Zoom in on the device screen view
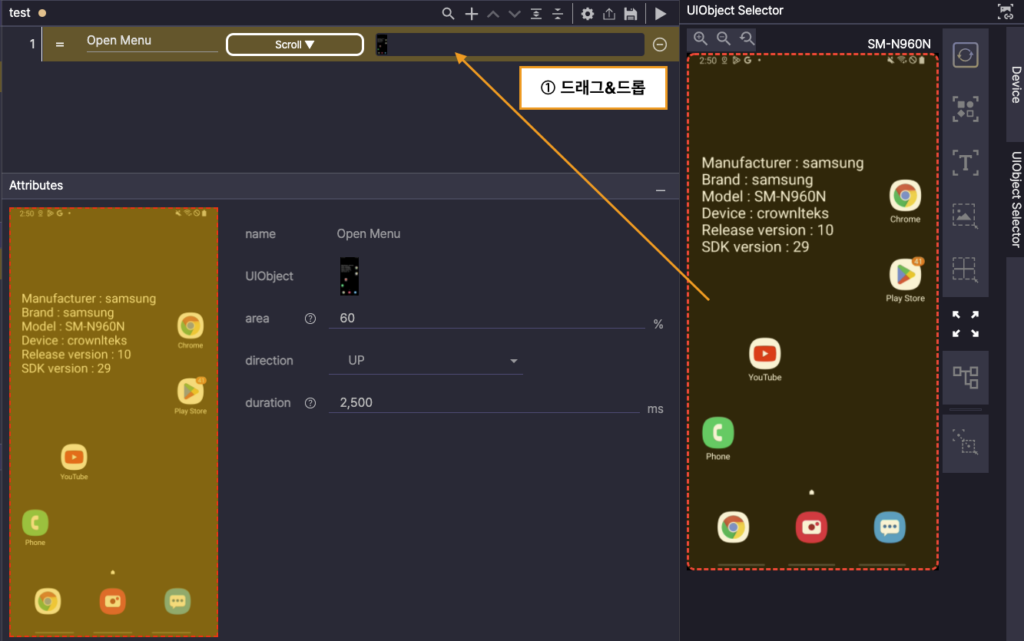Screen dimensions: 1024x641 [700, 38]
